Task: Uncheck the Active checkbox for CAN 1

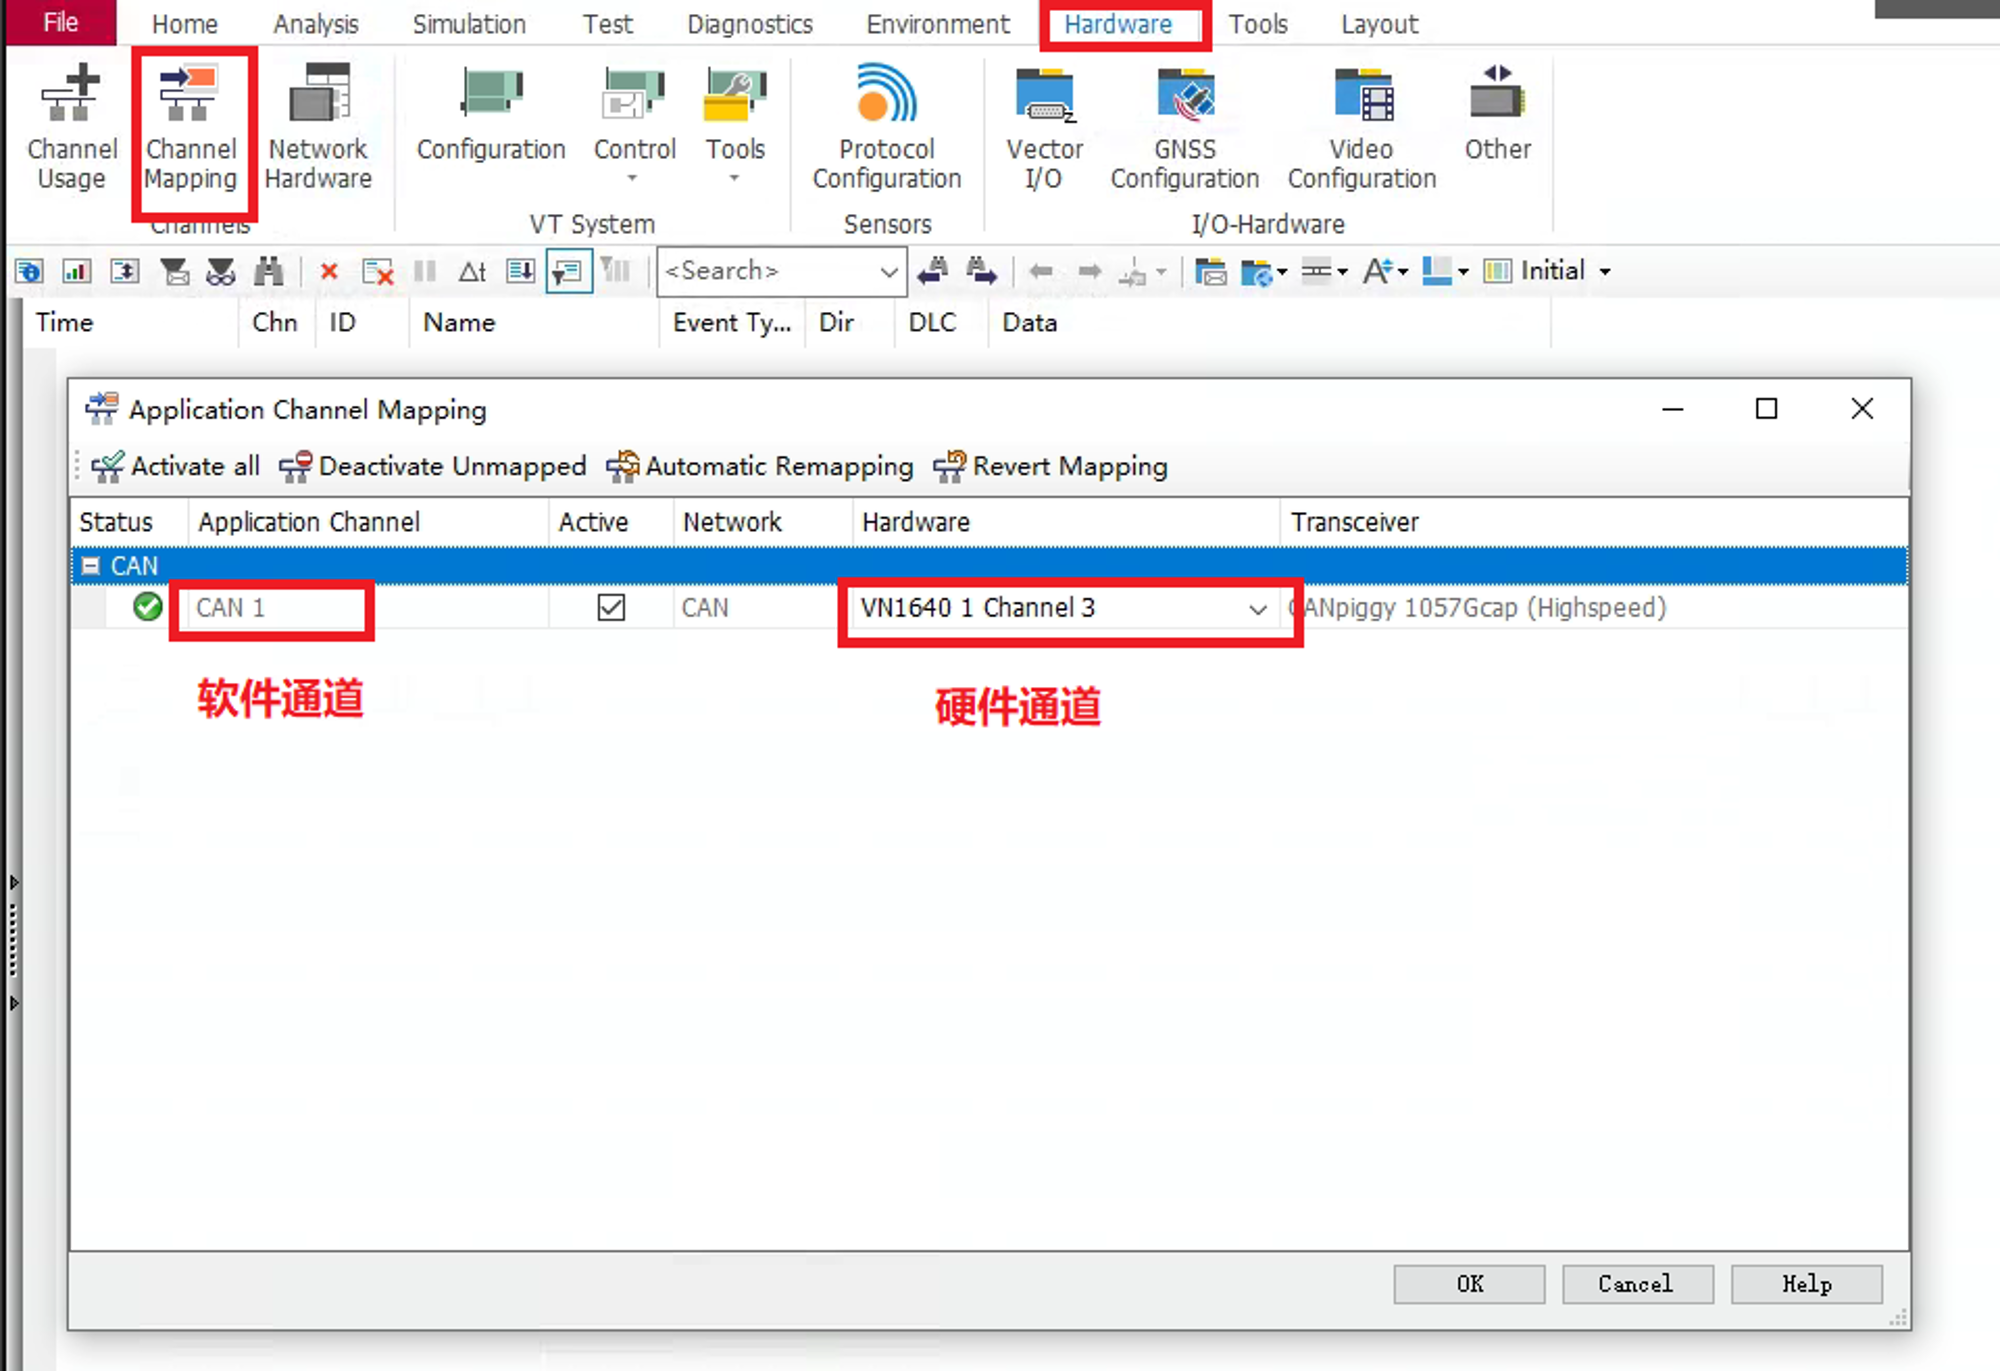Action: 611,608
